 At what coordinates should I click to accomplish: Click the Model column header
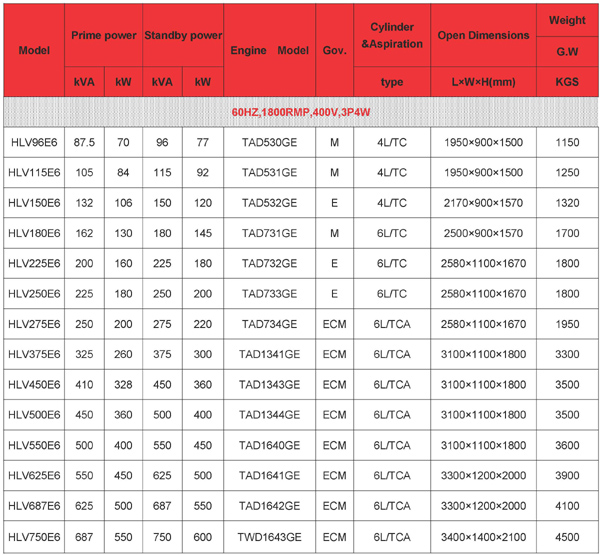click(34, 50)
